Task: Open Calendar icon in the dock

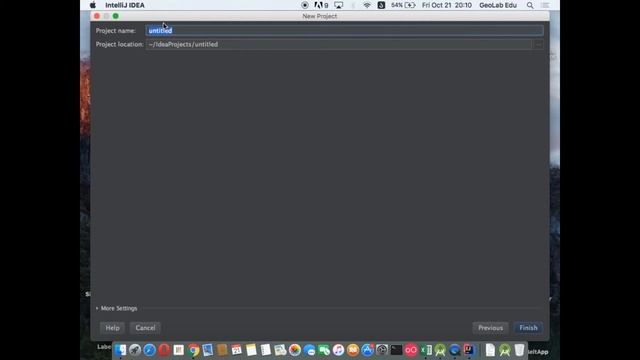Action: [x=237, y=350]
